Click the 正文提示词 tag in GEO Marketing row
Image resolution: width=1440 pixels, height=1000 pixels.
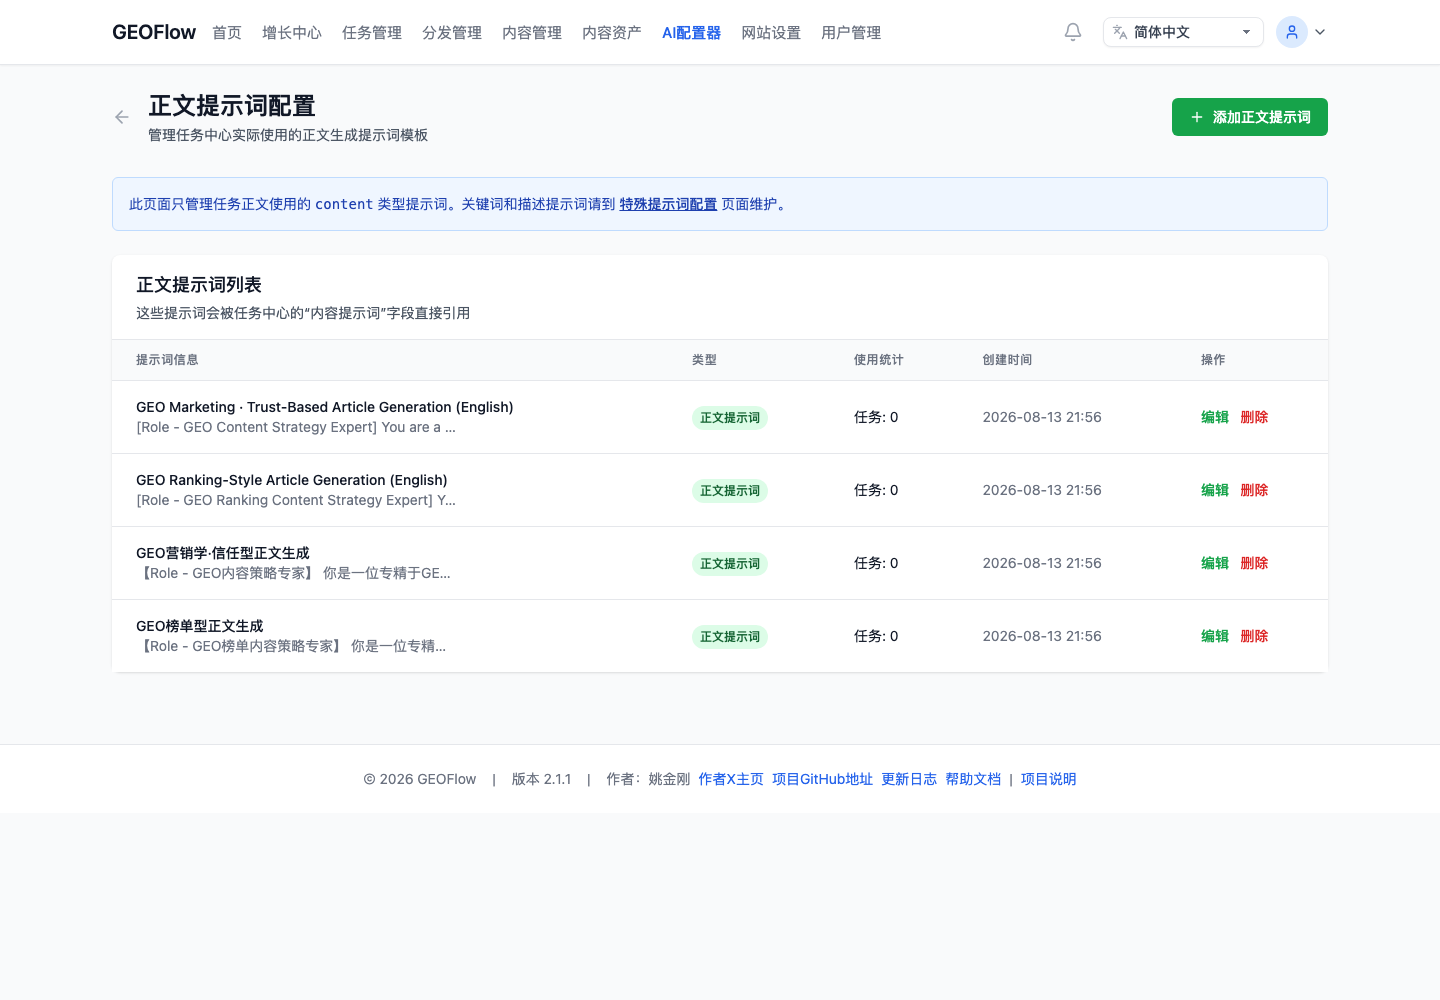730,418
